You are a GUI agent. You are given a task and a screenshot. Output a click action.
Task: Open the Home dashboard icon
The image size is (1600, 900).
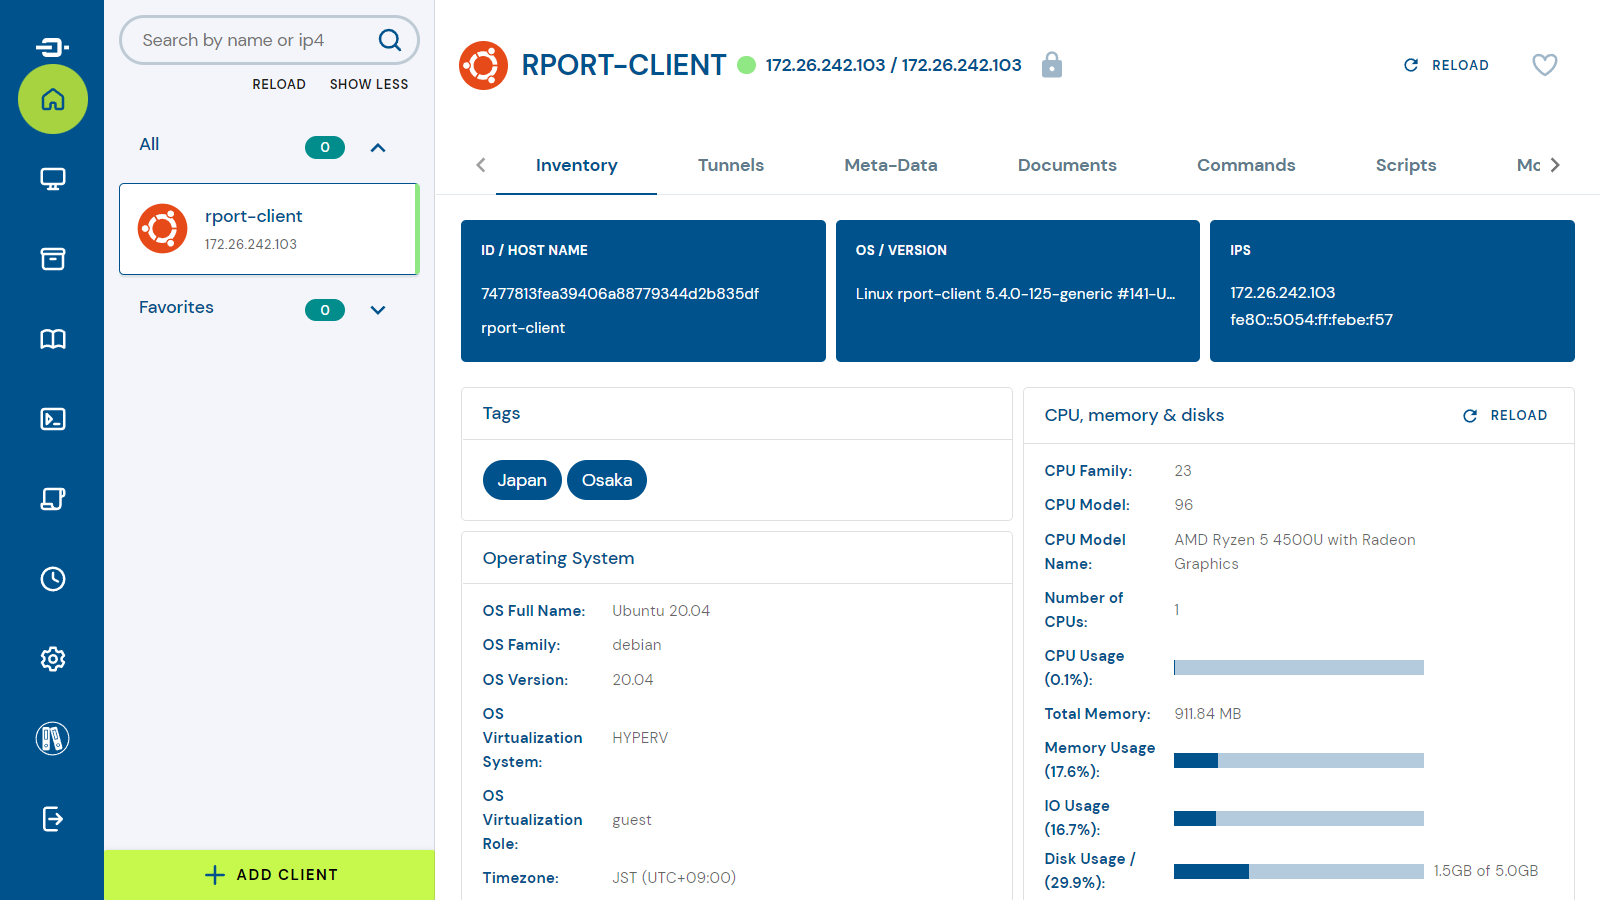tap(53, 99)
